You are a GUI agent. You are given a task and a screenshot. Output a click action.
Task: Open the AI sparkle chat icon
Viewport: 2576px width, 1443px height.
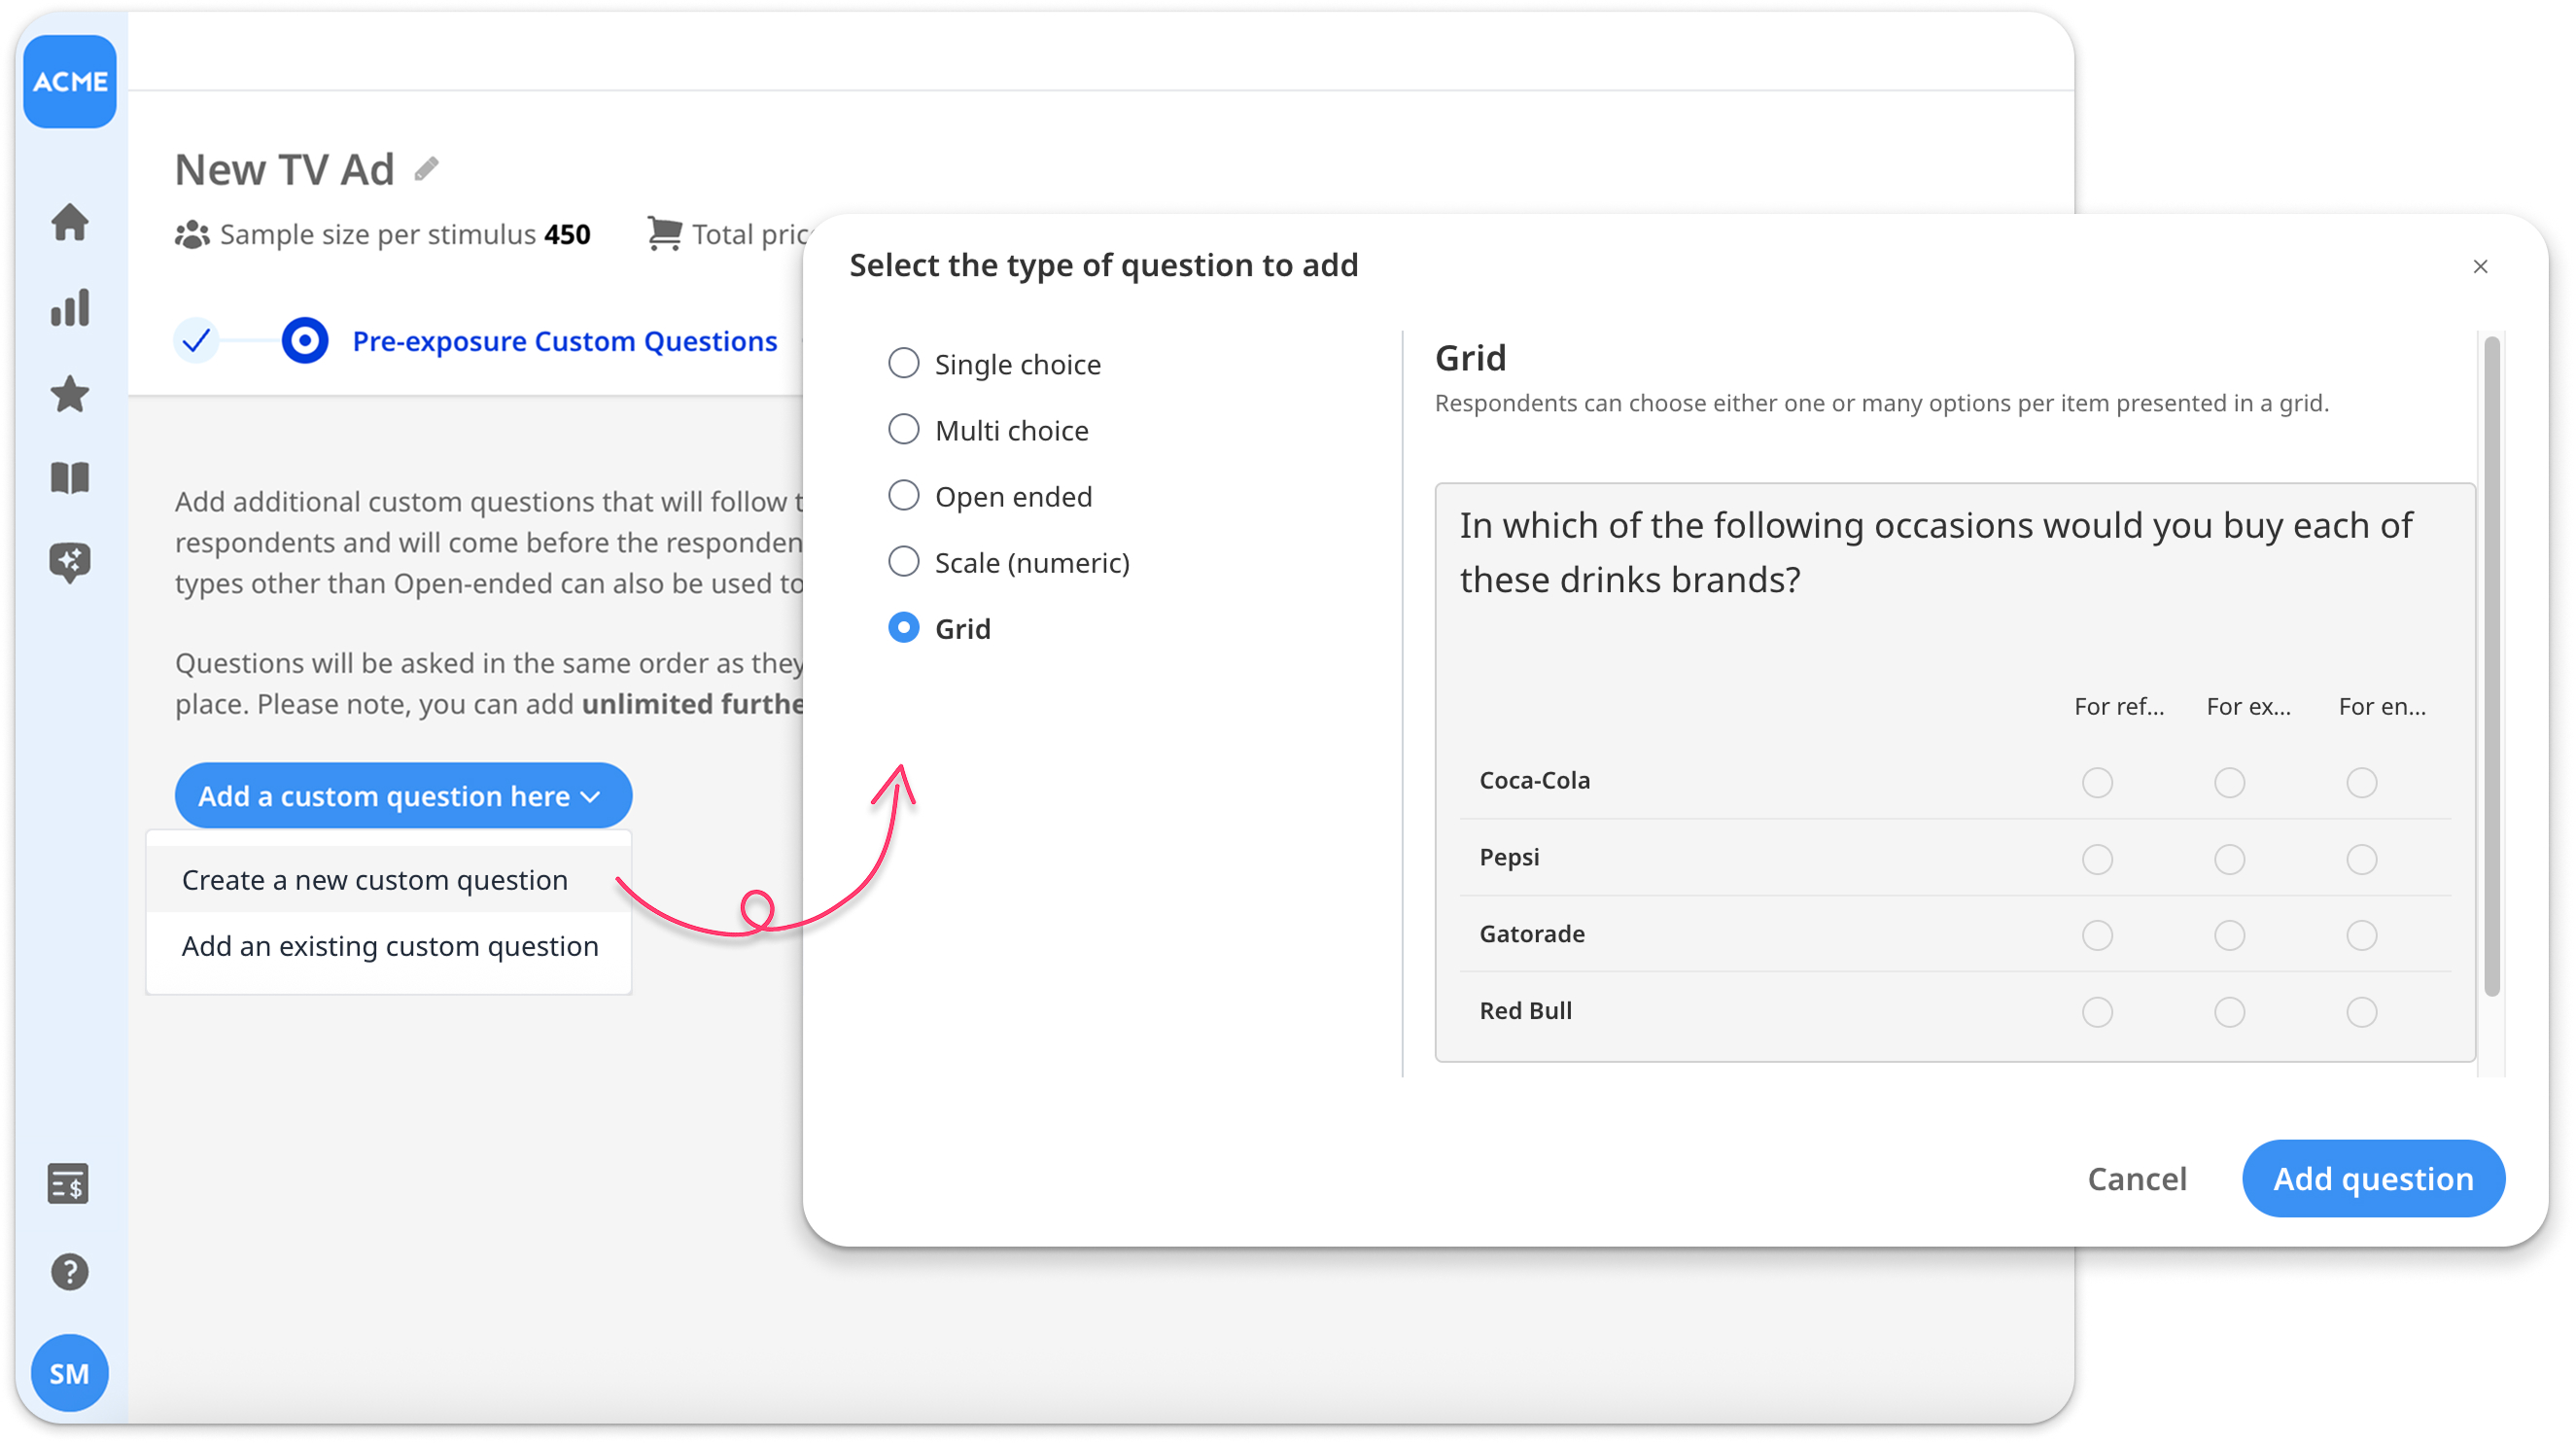69,562
